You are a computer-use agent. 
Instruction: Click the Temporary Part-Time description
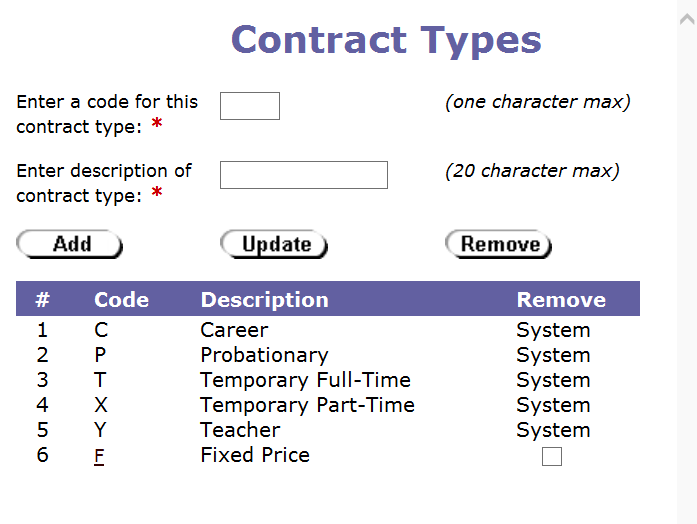point(307,405)
